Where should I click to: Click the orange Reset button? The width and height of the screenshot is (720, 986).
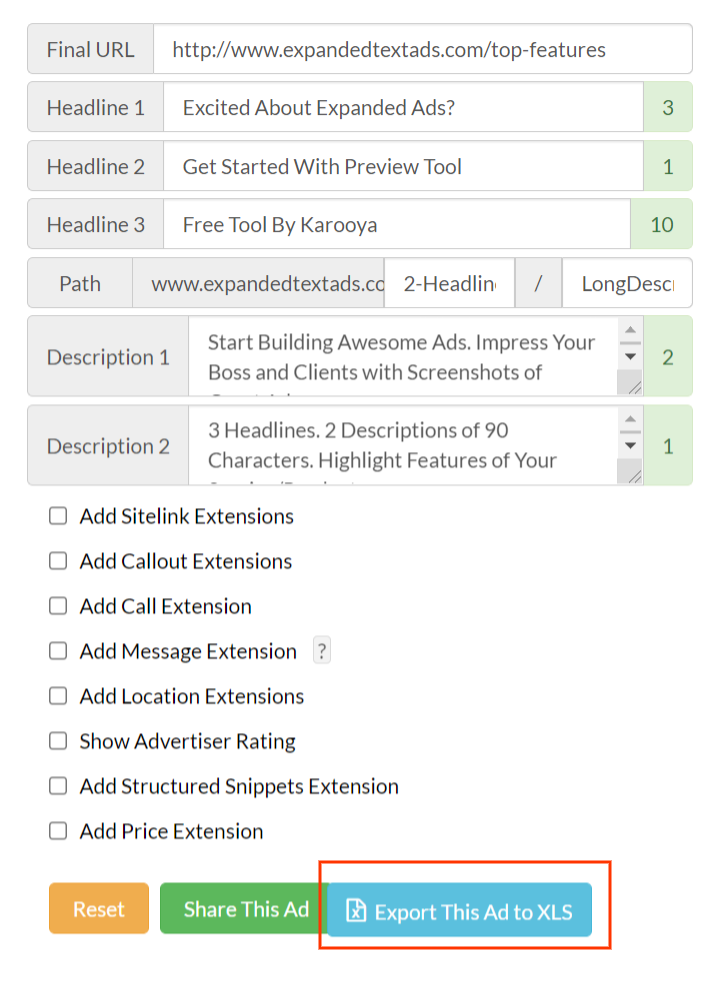tap(99, 908)
